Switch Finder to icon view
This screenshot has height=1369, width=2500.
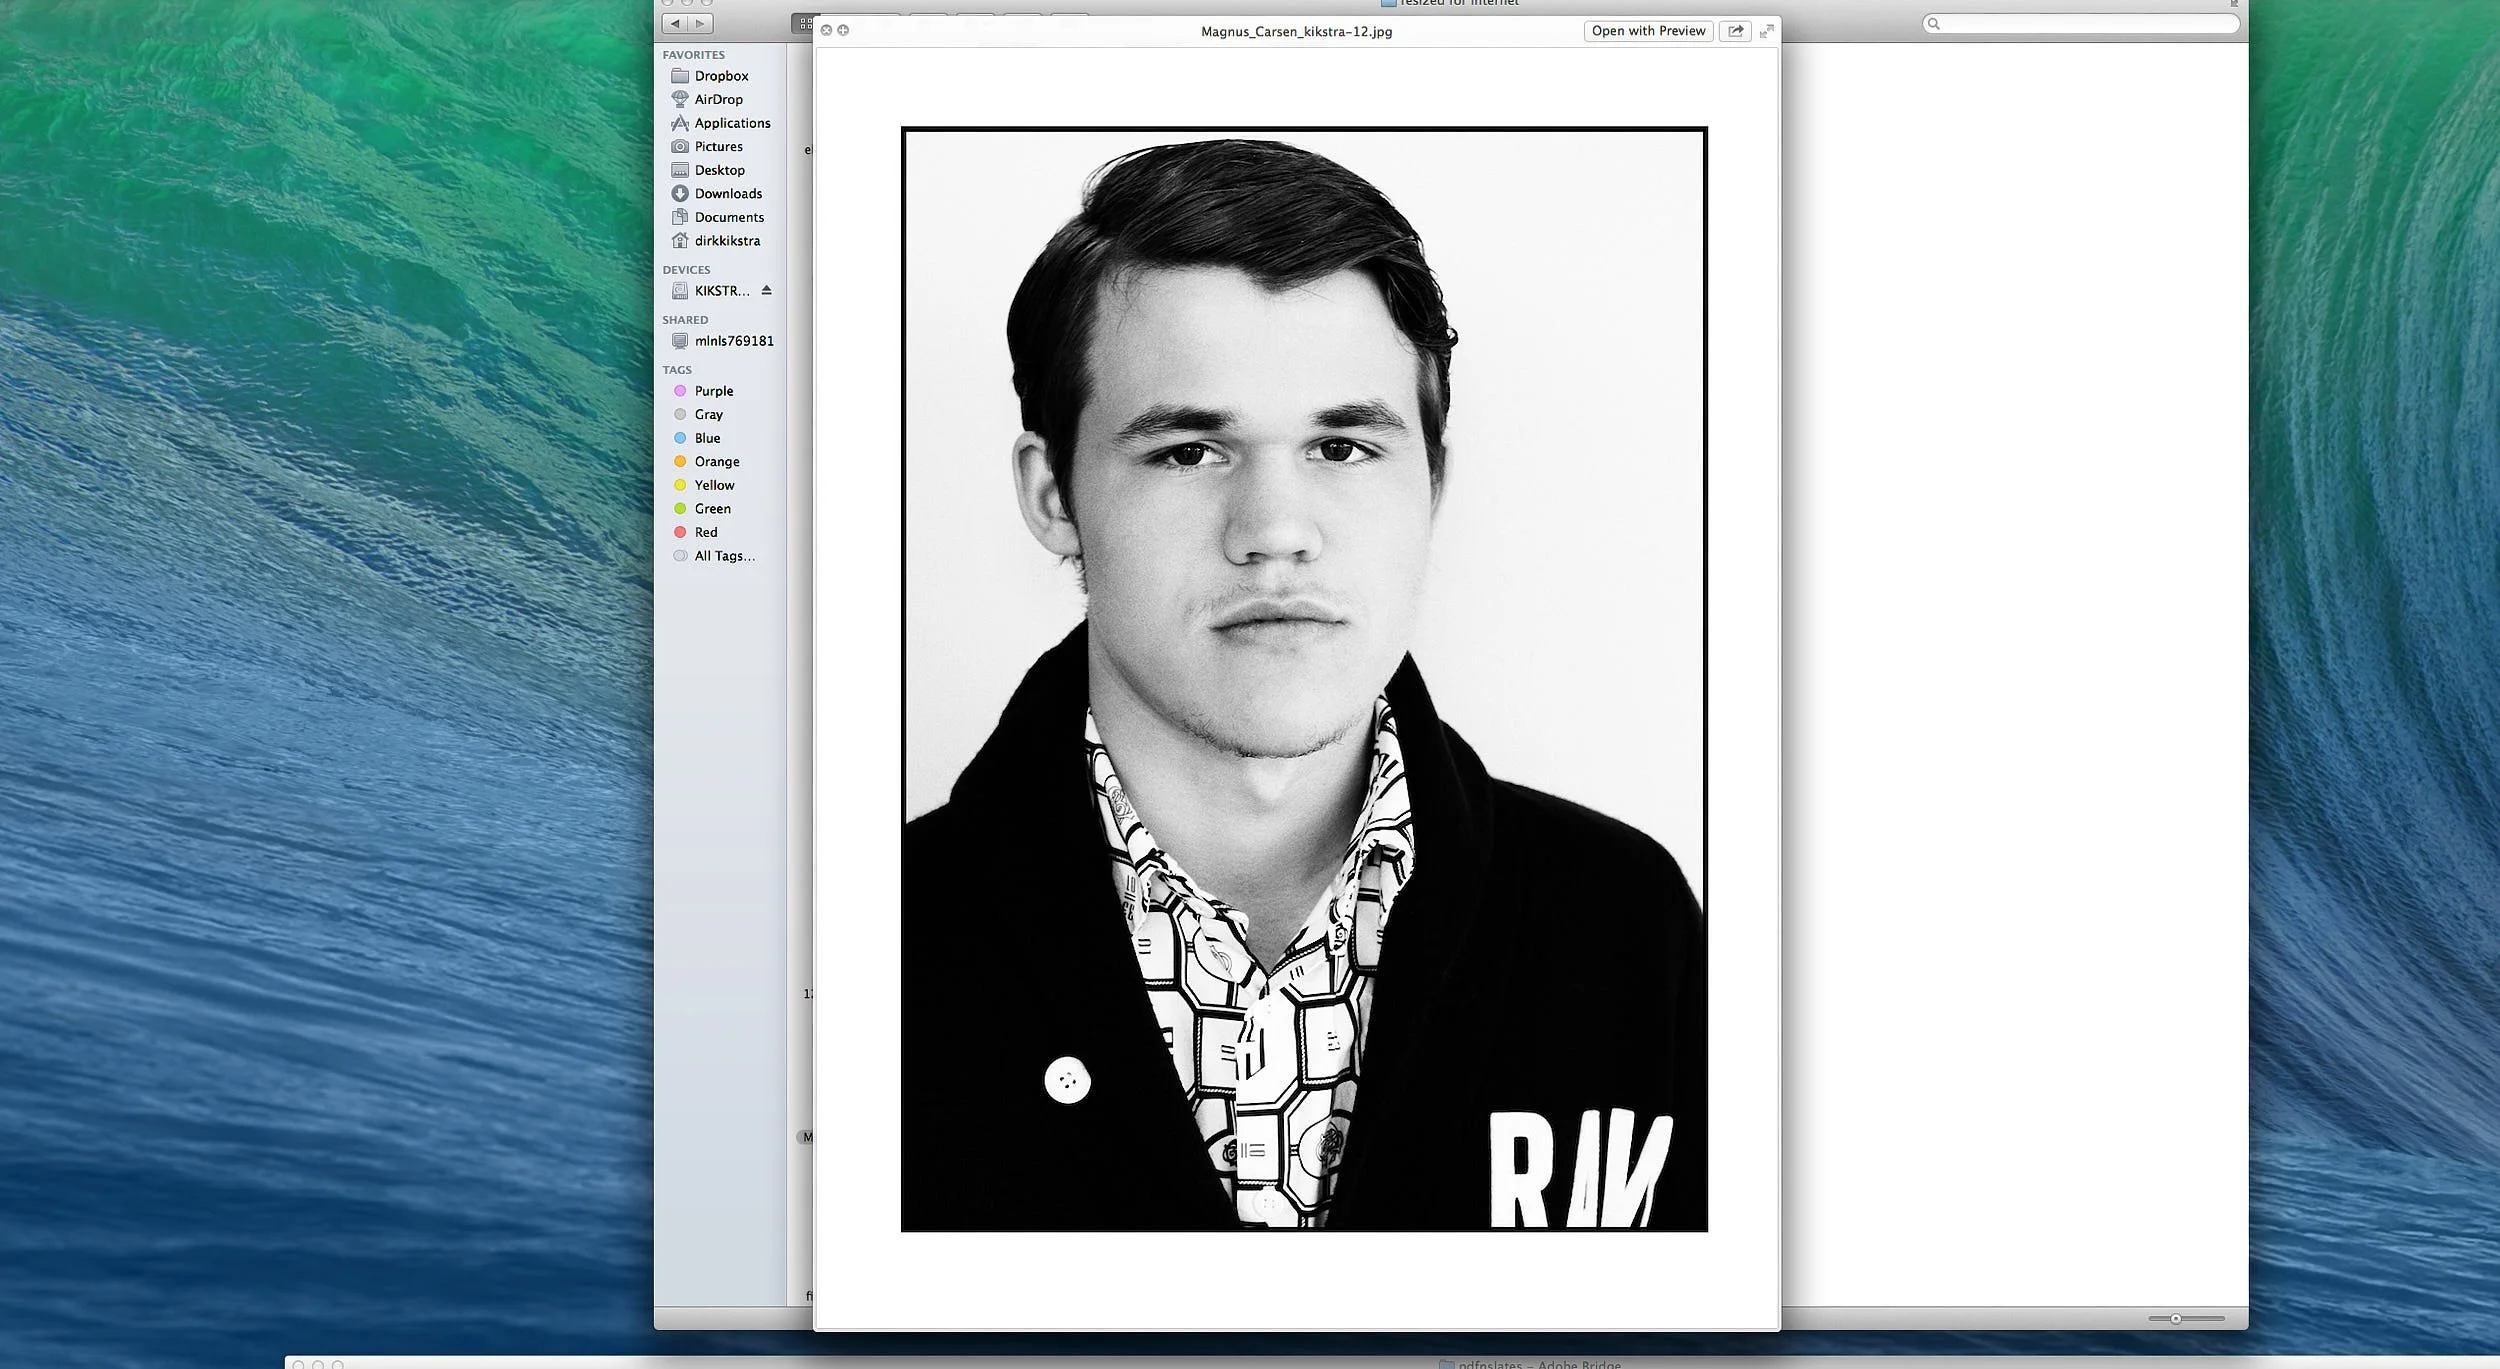[808, 23]
